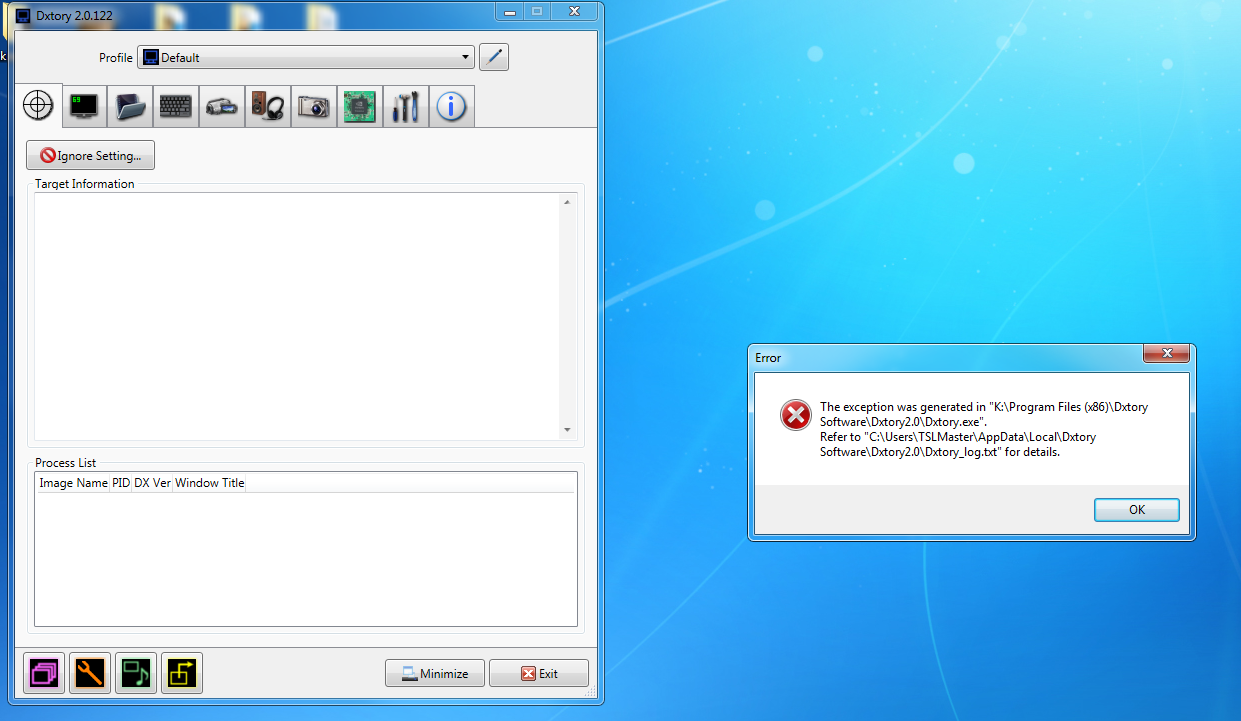This screenshot has width=1241, height=721.
Task: Click inside the Target Information text area
Action: [x=297, y=316]
